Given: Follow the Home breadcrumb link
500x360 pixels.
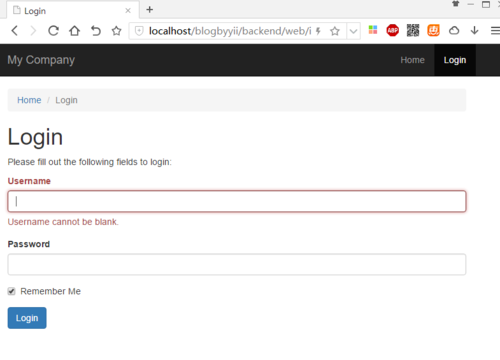Looking at the screenshot, I should point(29,100).
